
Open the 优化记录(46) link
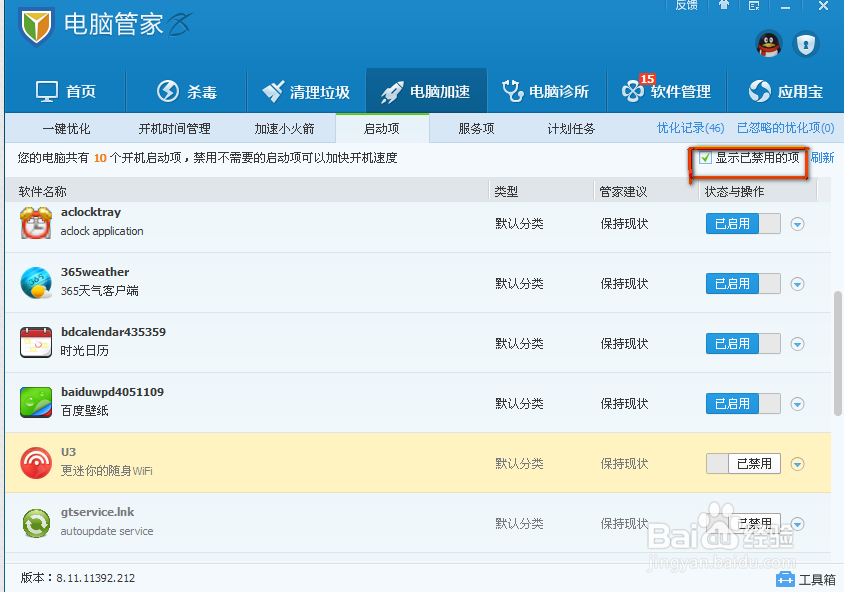coord(691,128)
